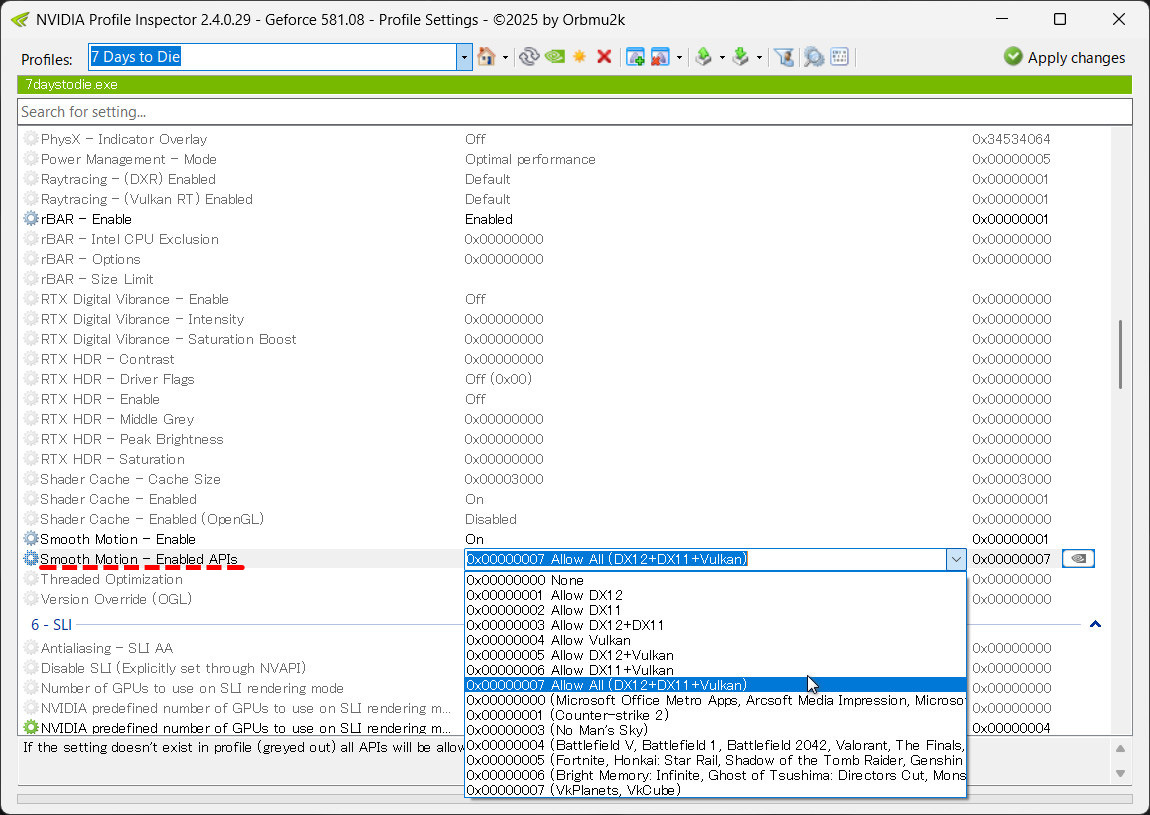Click the settings list vertical scrollbar thumb

pos(1121,355)
